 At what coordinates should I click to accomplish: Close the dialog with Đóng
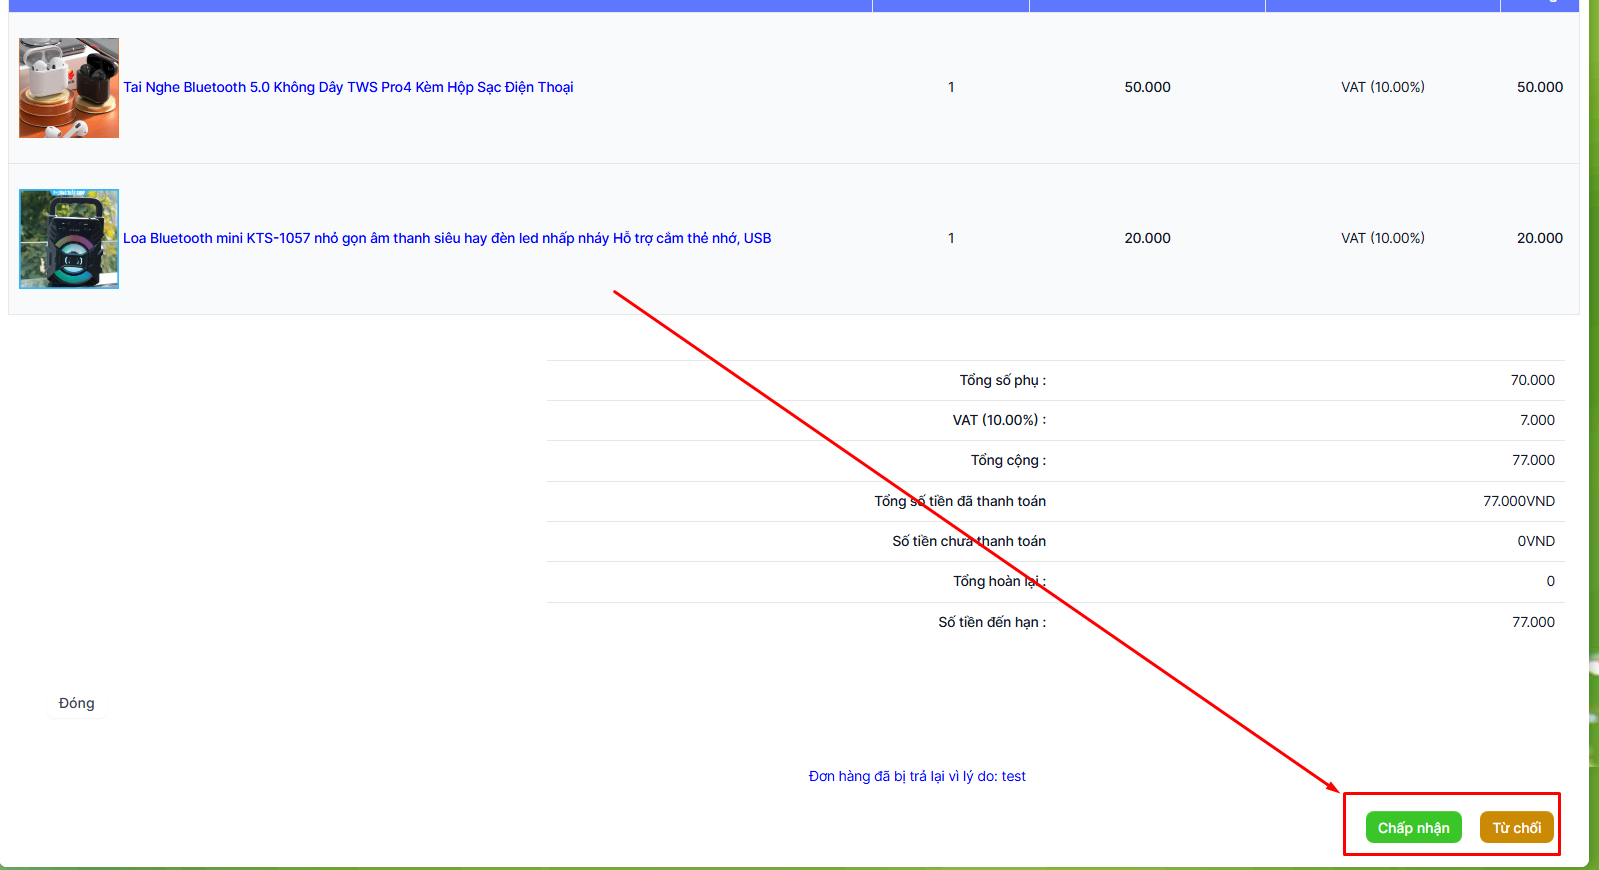[77, 703]
